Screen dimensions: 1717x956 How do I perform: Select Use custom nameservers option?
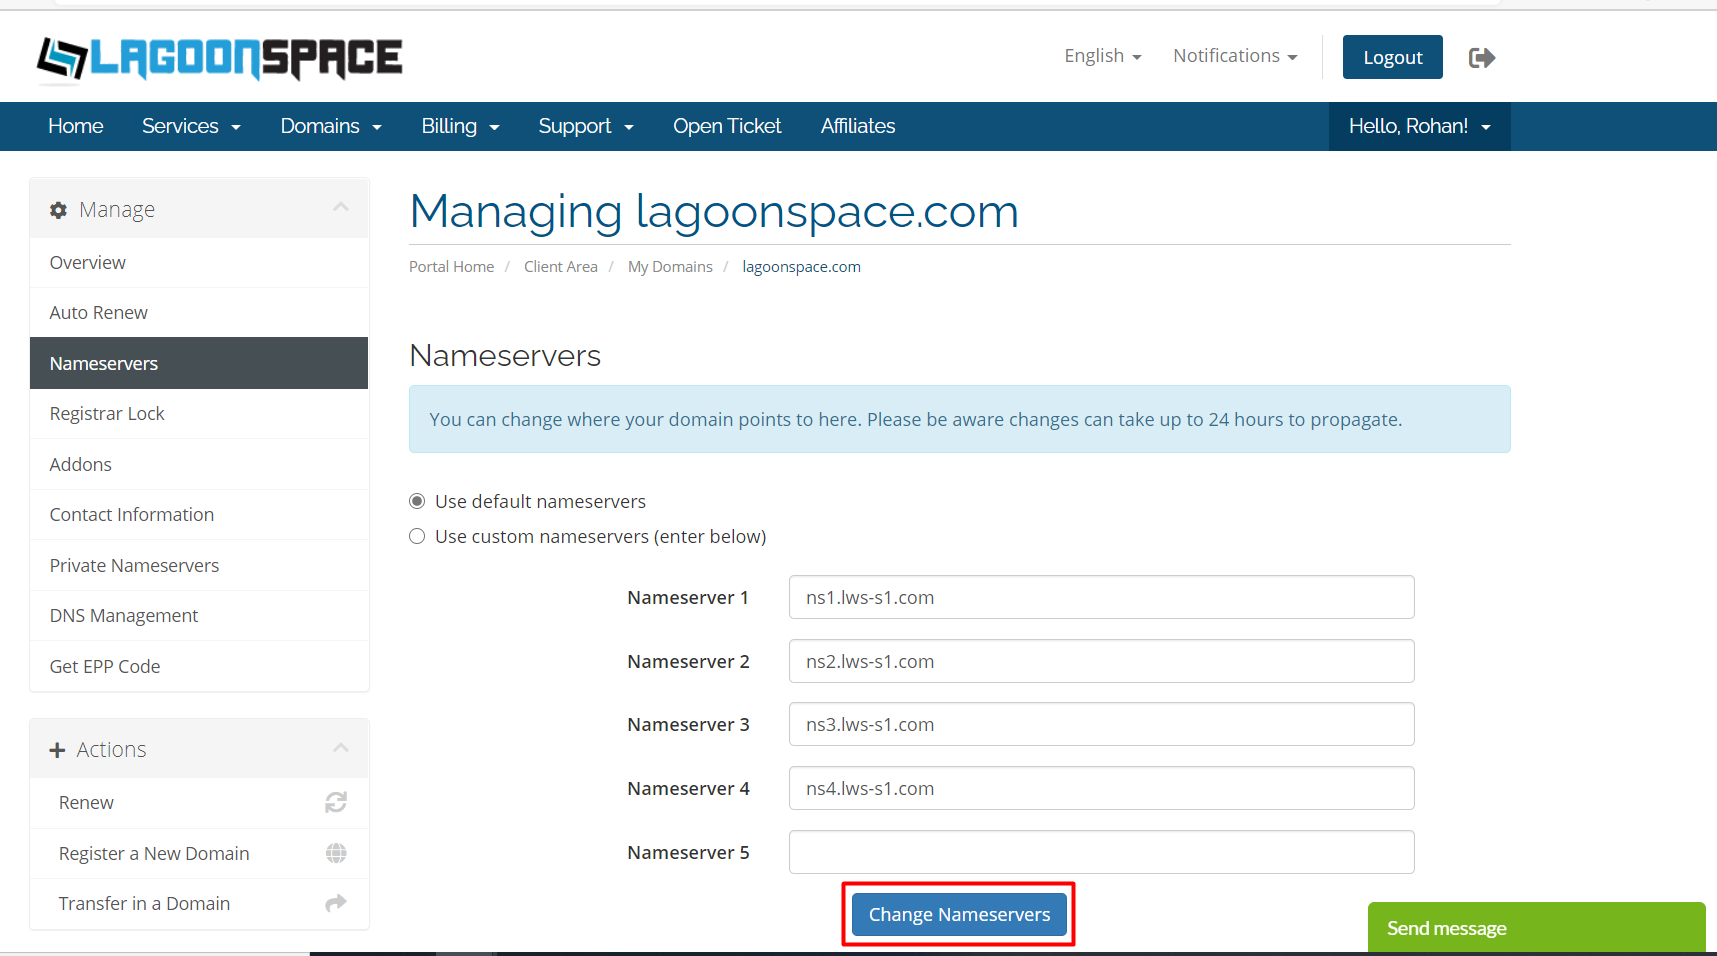417,536
